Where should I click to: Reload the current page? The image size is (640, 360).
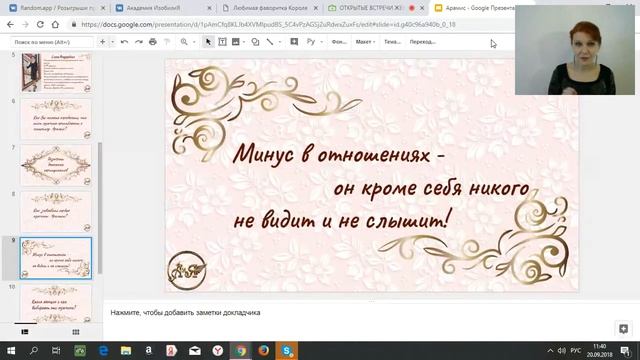pyautogui.click(x=40, y=24)
